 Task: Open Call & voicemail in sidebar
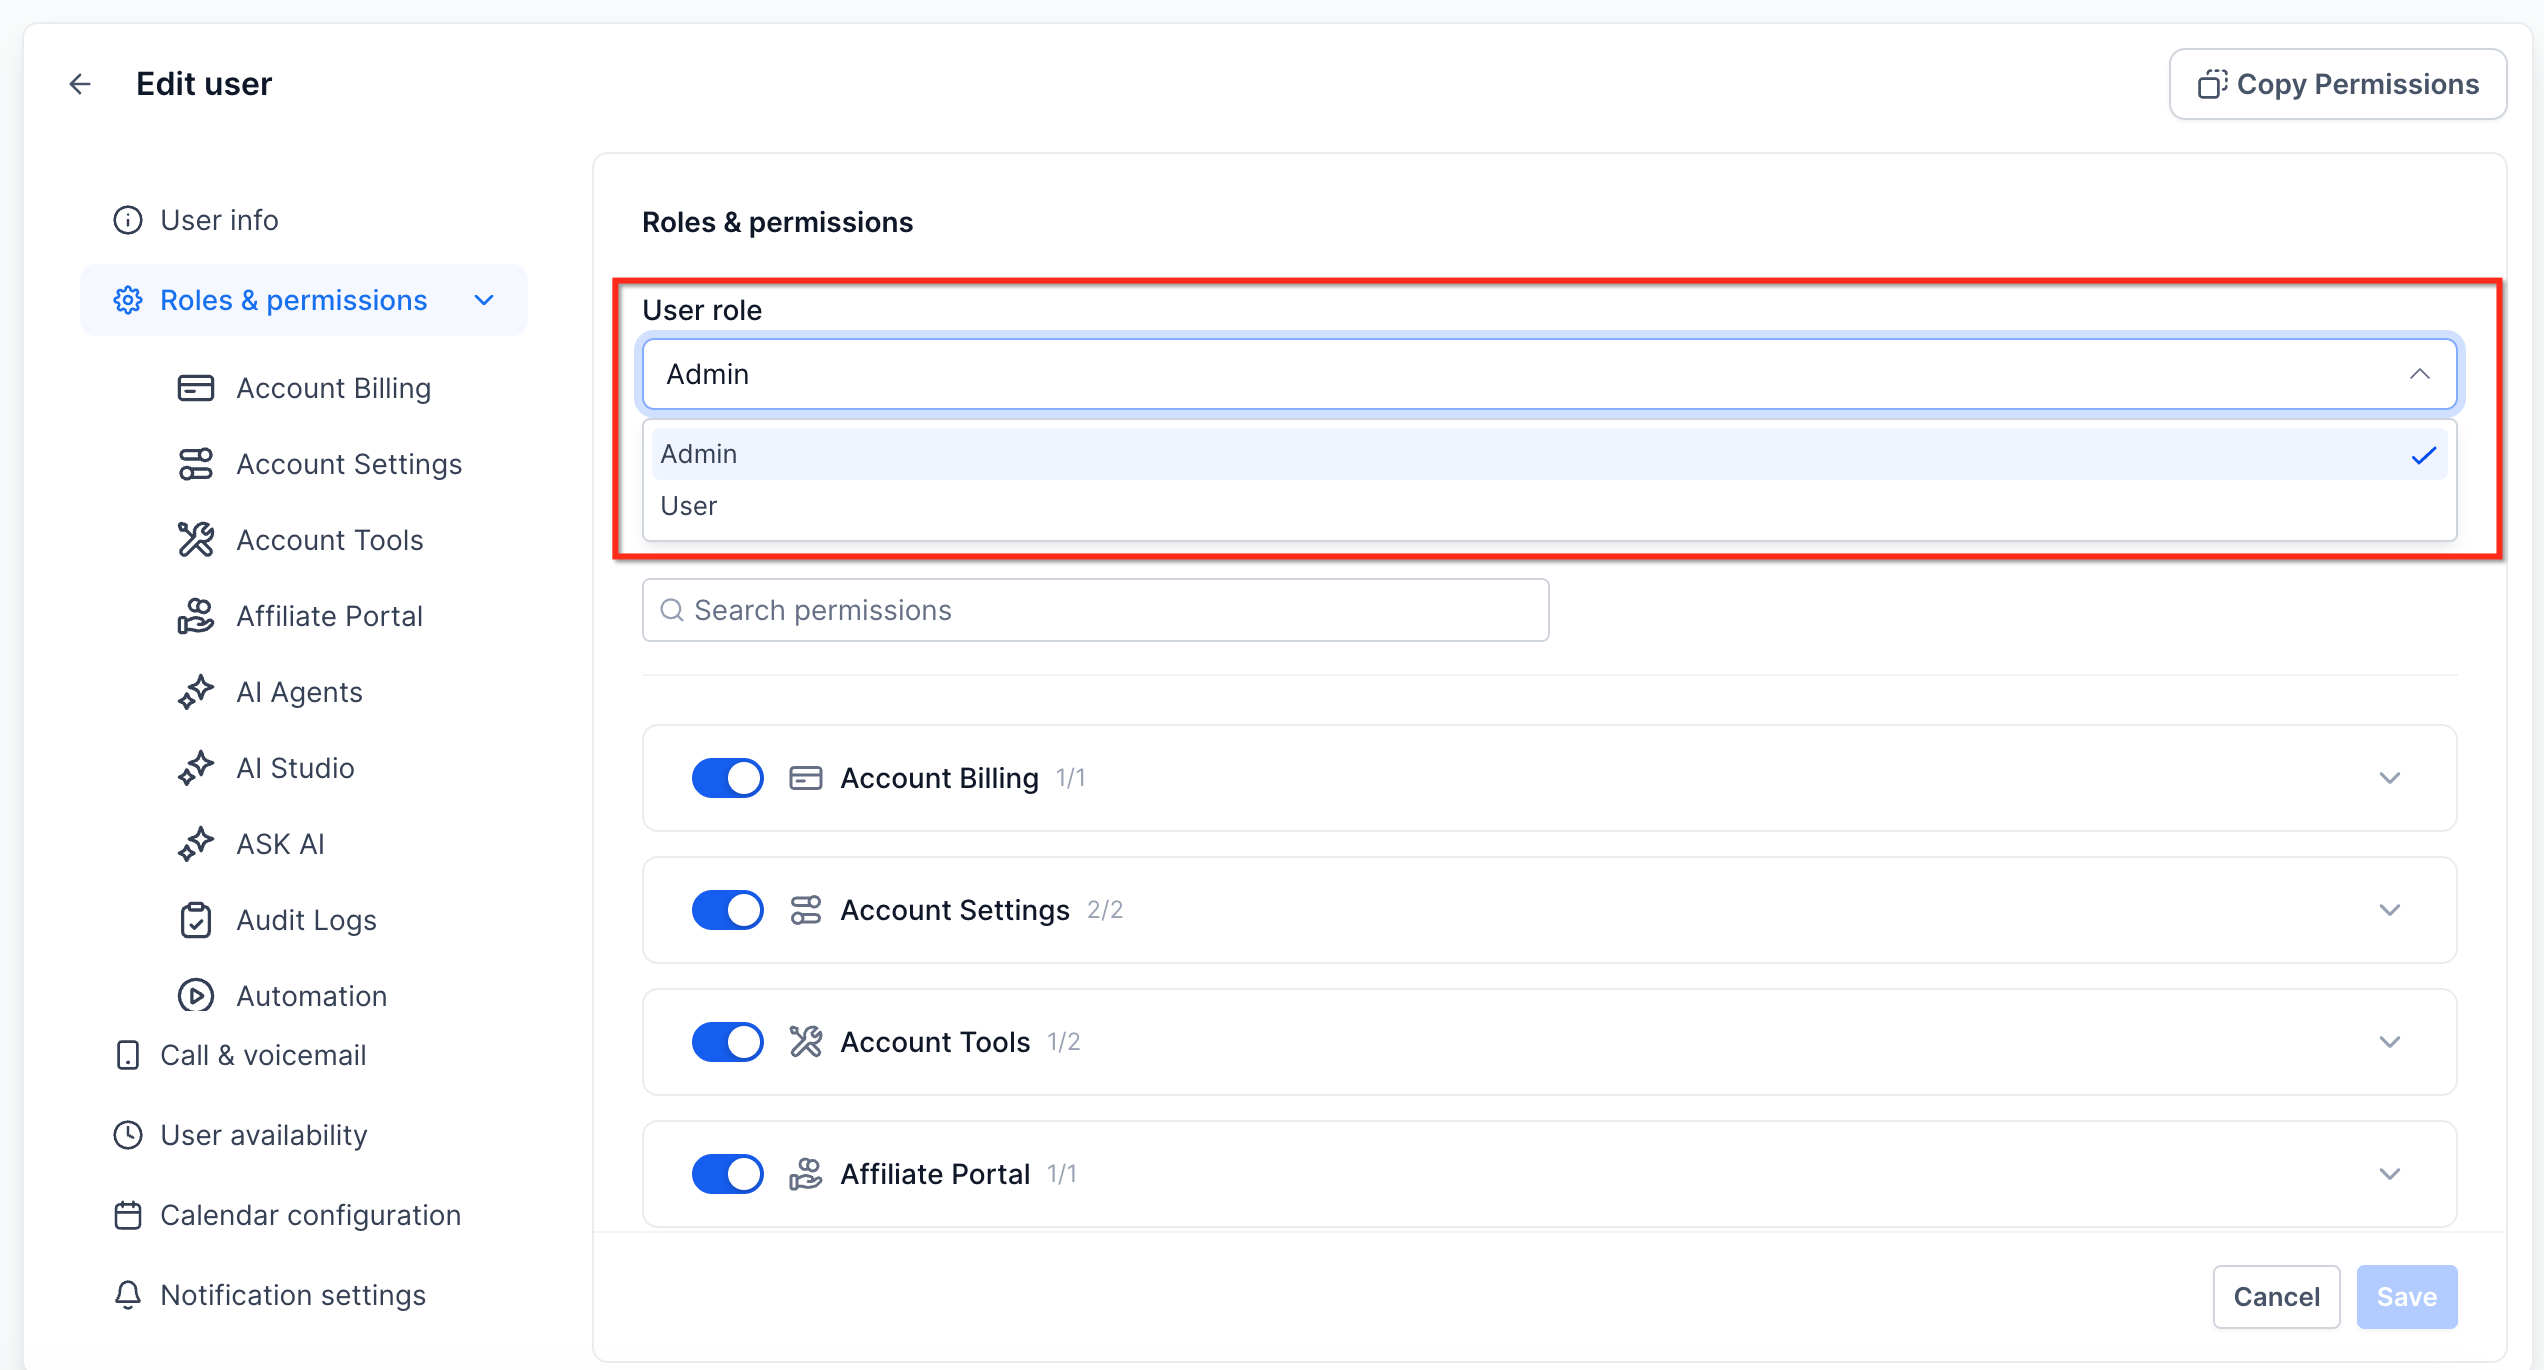[263, 1055]
